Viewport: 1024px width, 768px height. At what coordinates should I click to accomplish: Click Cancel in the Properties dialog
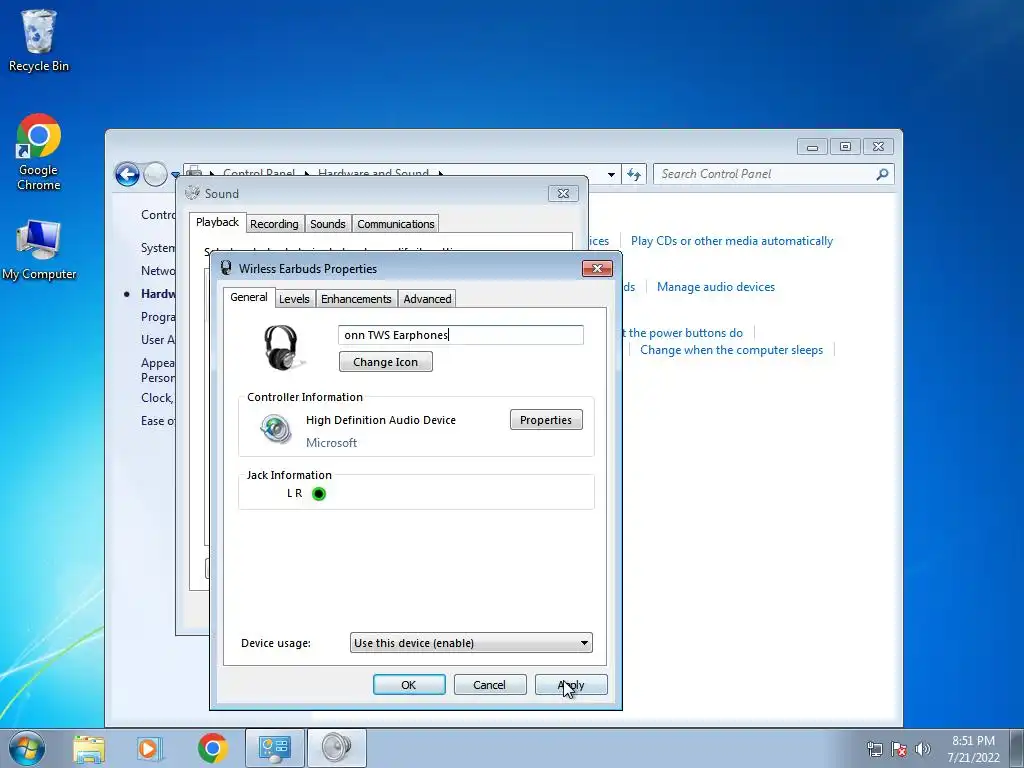point(489,685)
